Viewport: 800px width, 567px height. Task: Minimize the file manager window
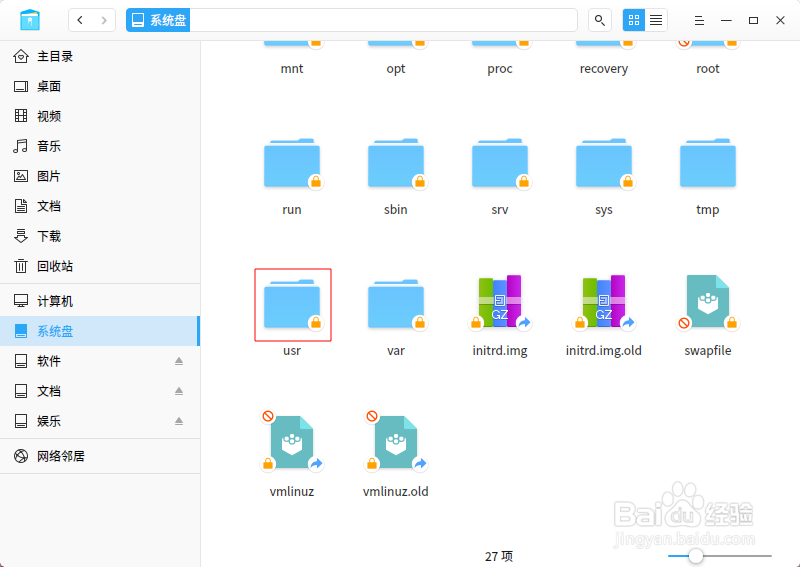pos(726,20)
